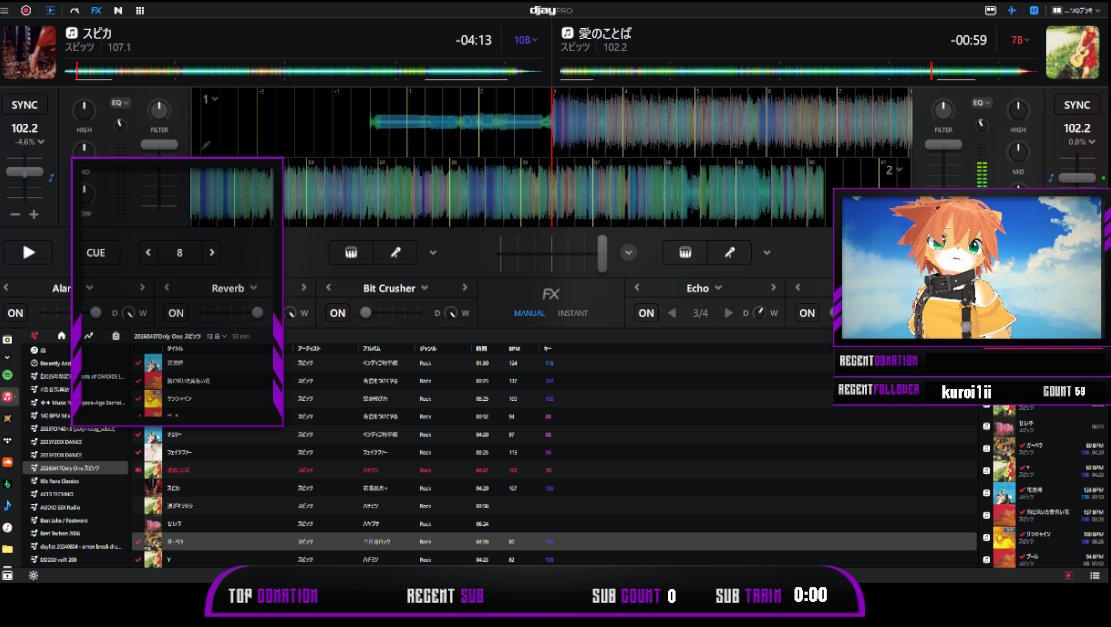
Task: Click the left deck FILTER knob
Action: [159, 110]
